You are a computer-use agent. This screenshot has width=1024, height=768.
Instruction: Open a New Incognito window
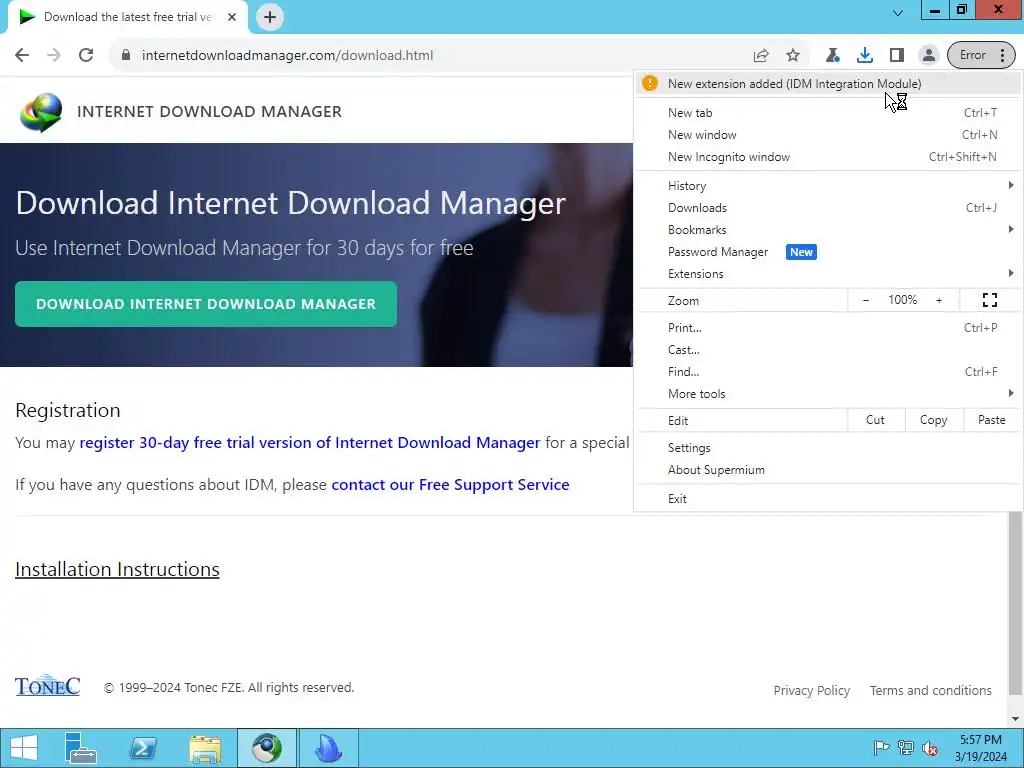(828, 157)
